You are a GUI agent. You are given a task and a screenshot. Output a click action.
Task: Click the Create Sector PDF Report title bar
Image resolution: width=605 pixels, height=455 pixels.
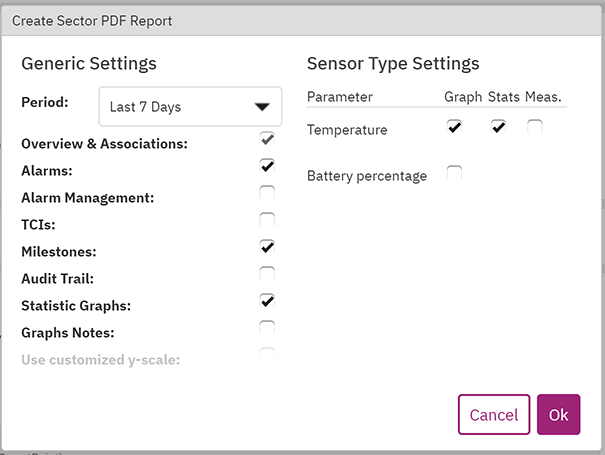(x=302, y=21)
